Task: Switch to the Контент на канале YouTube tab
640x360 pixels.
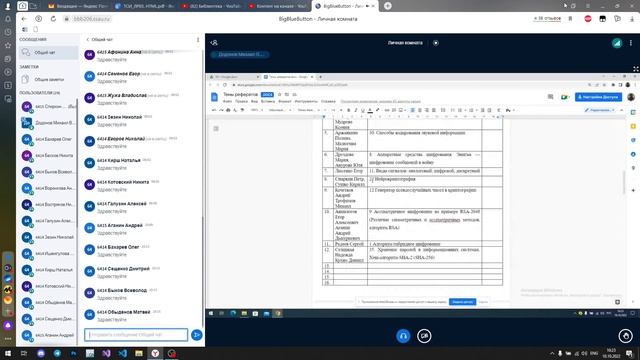Action: (278, 6)
